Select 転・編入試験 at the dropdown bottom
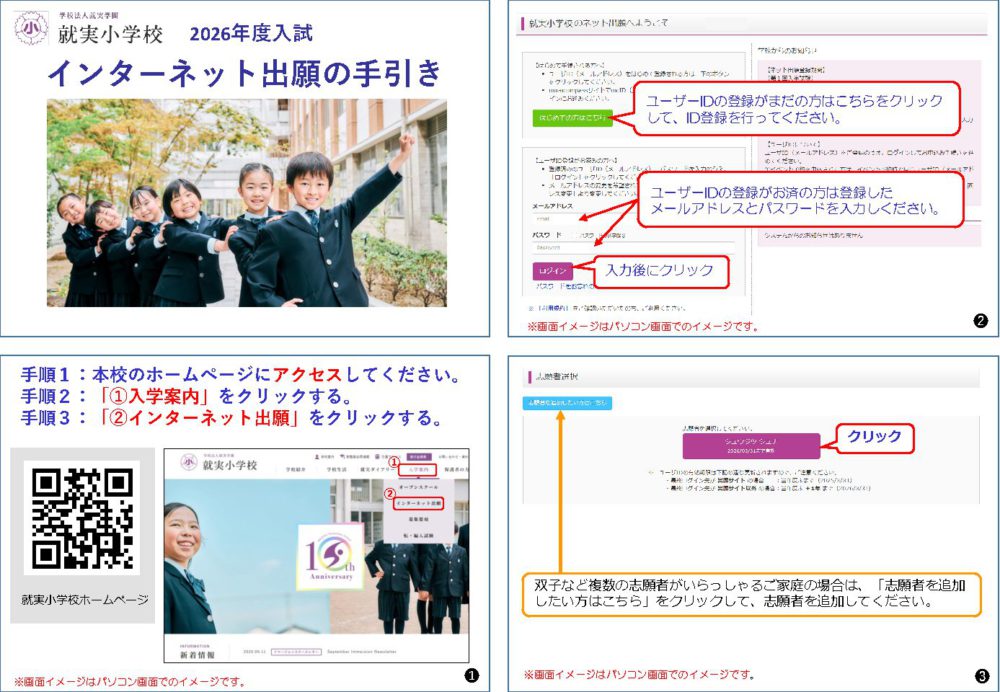This screenshot has height=692, width=1000. (x=420, y=534)
